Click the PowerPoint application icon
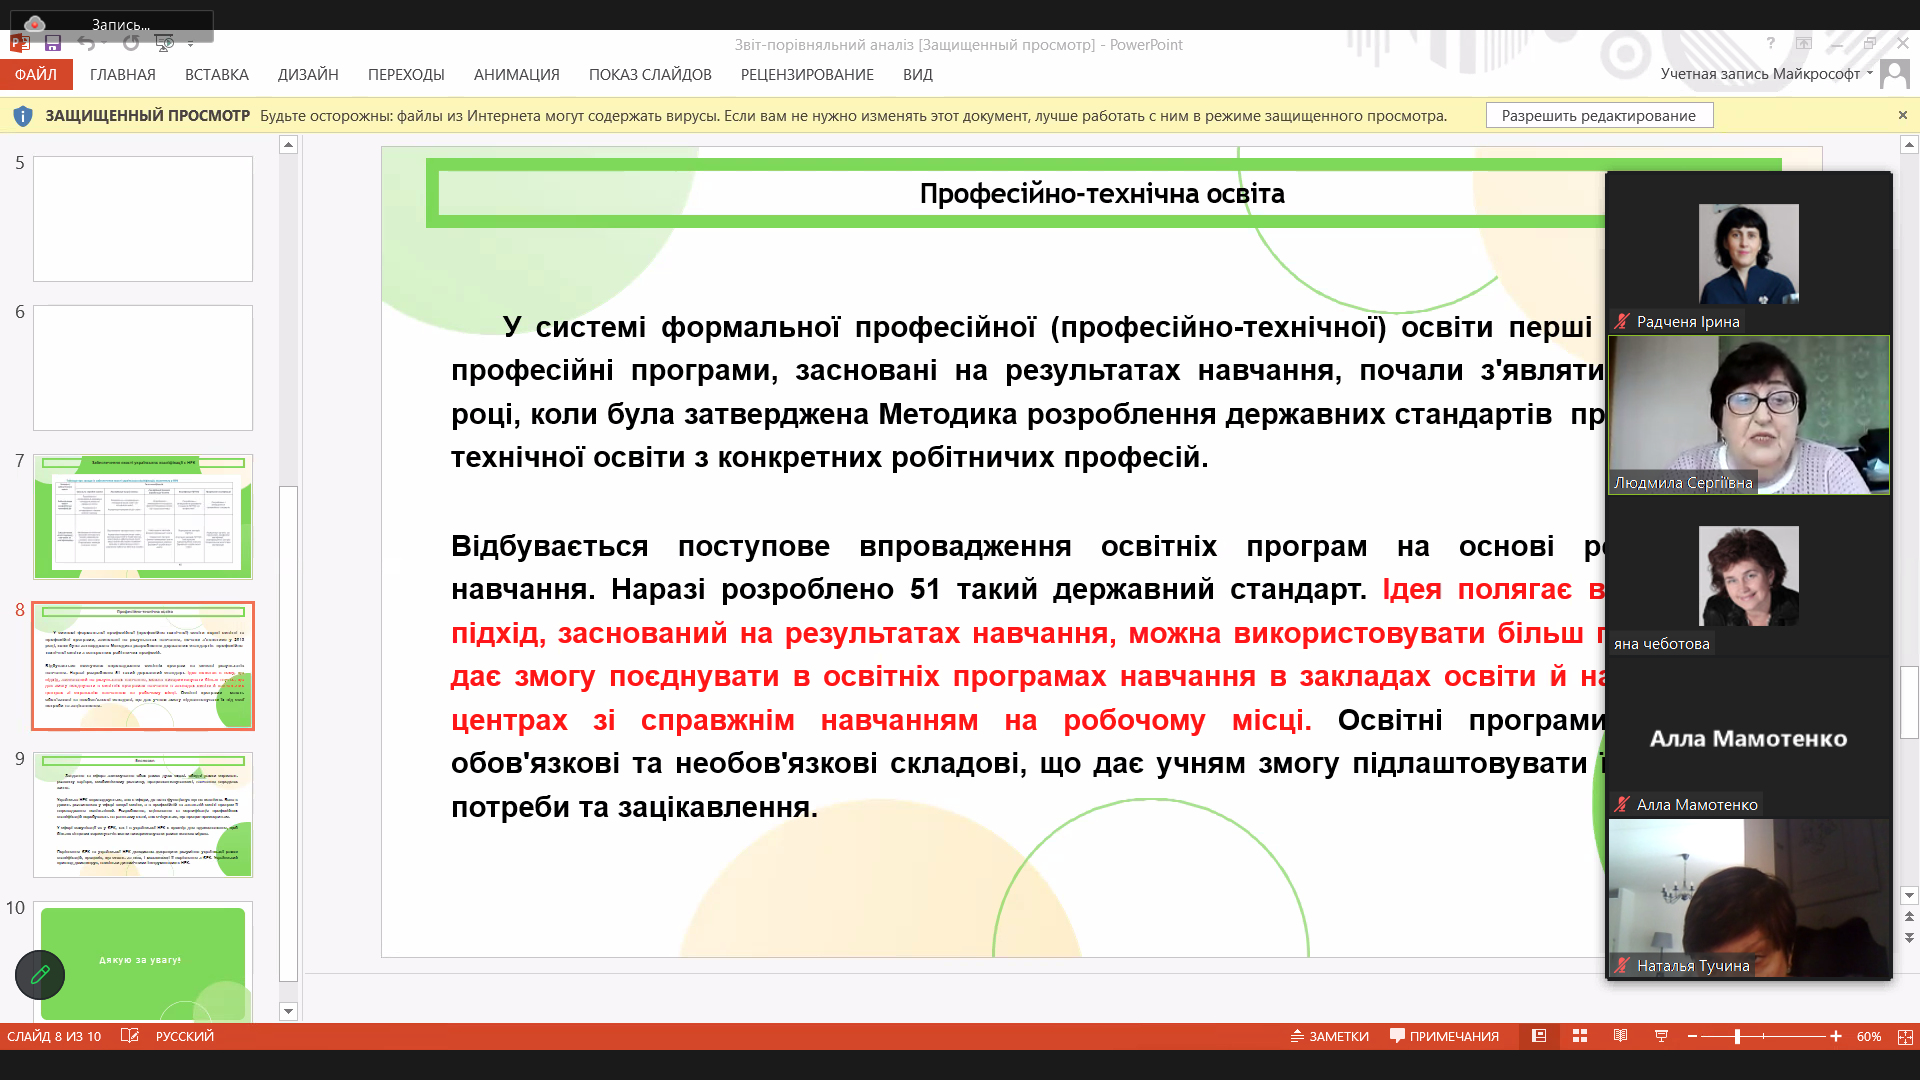This screenshot has width=1920, height=1080. 19,43
